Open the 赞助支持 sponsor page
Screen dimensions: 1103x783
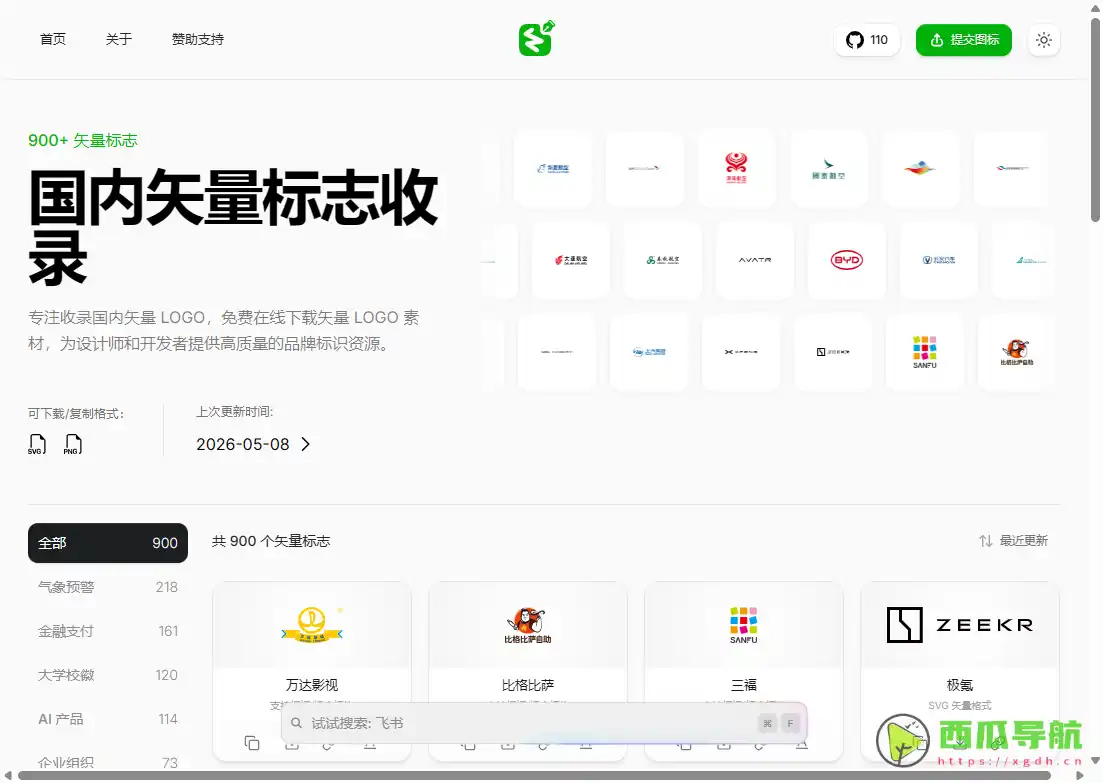[198, 39]
